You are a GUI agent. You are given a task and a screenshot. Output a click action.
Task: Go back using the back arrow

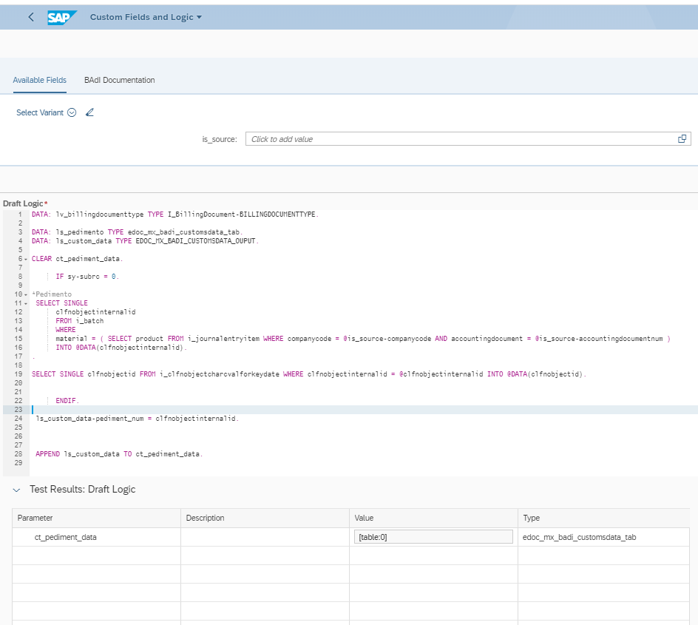31,17
